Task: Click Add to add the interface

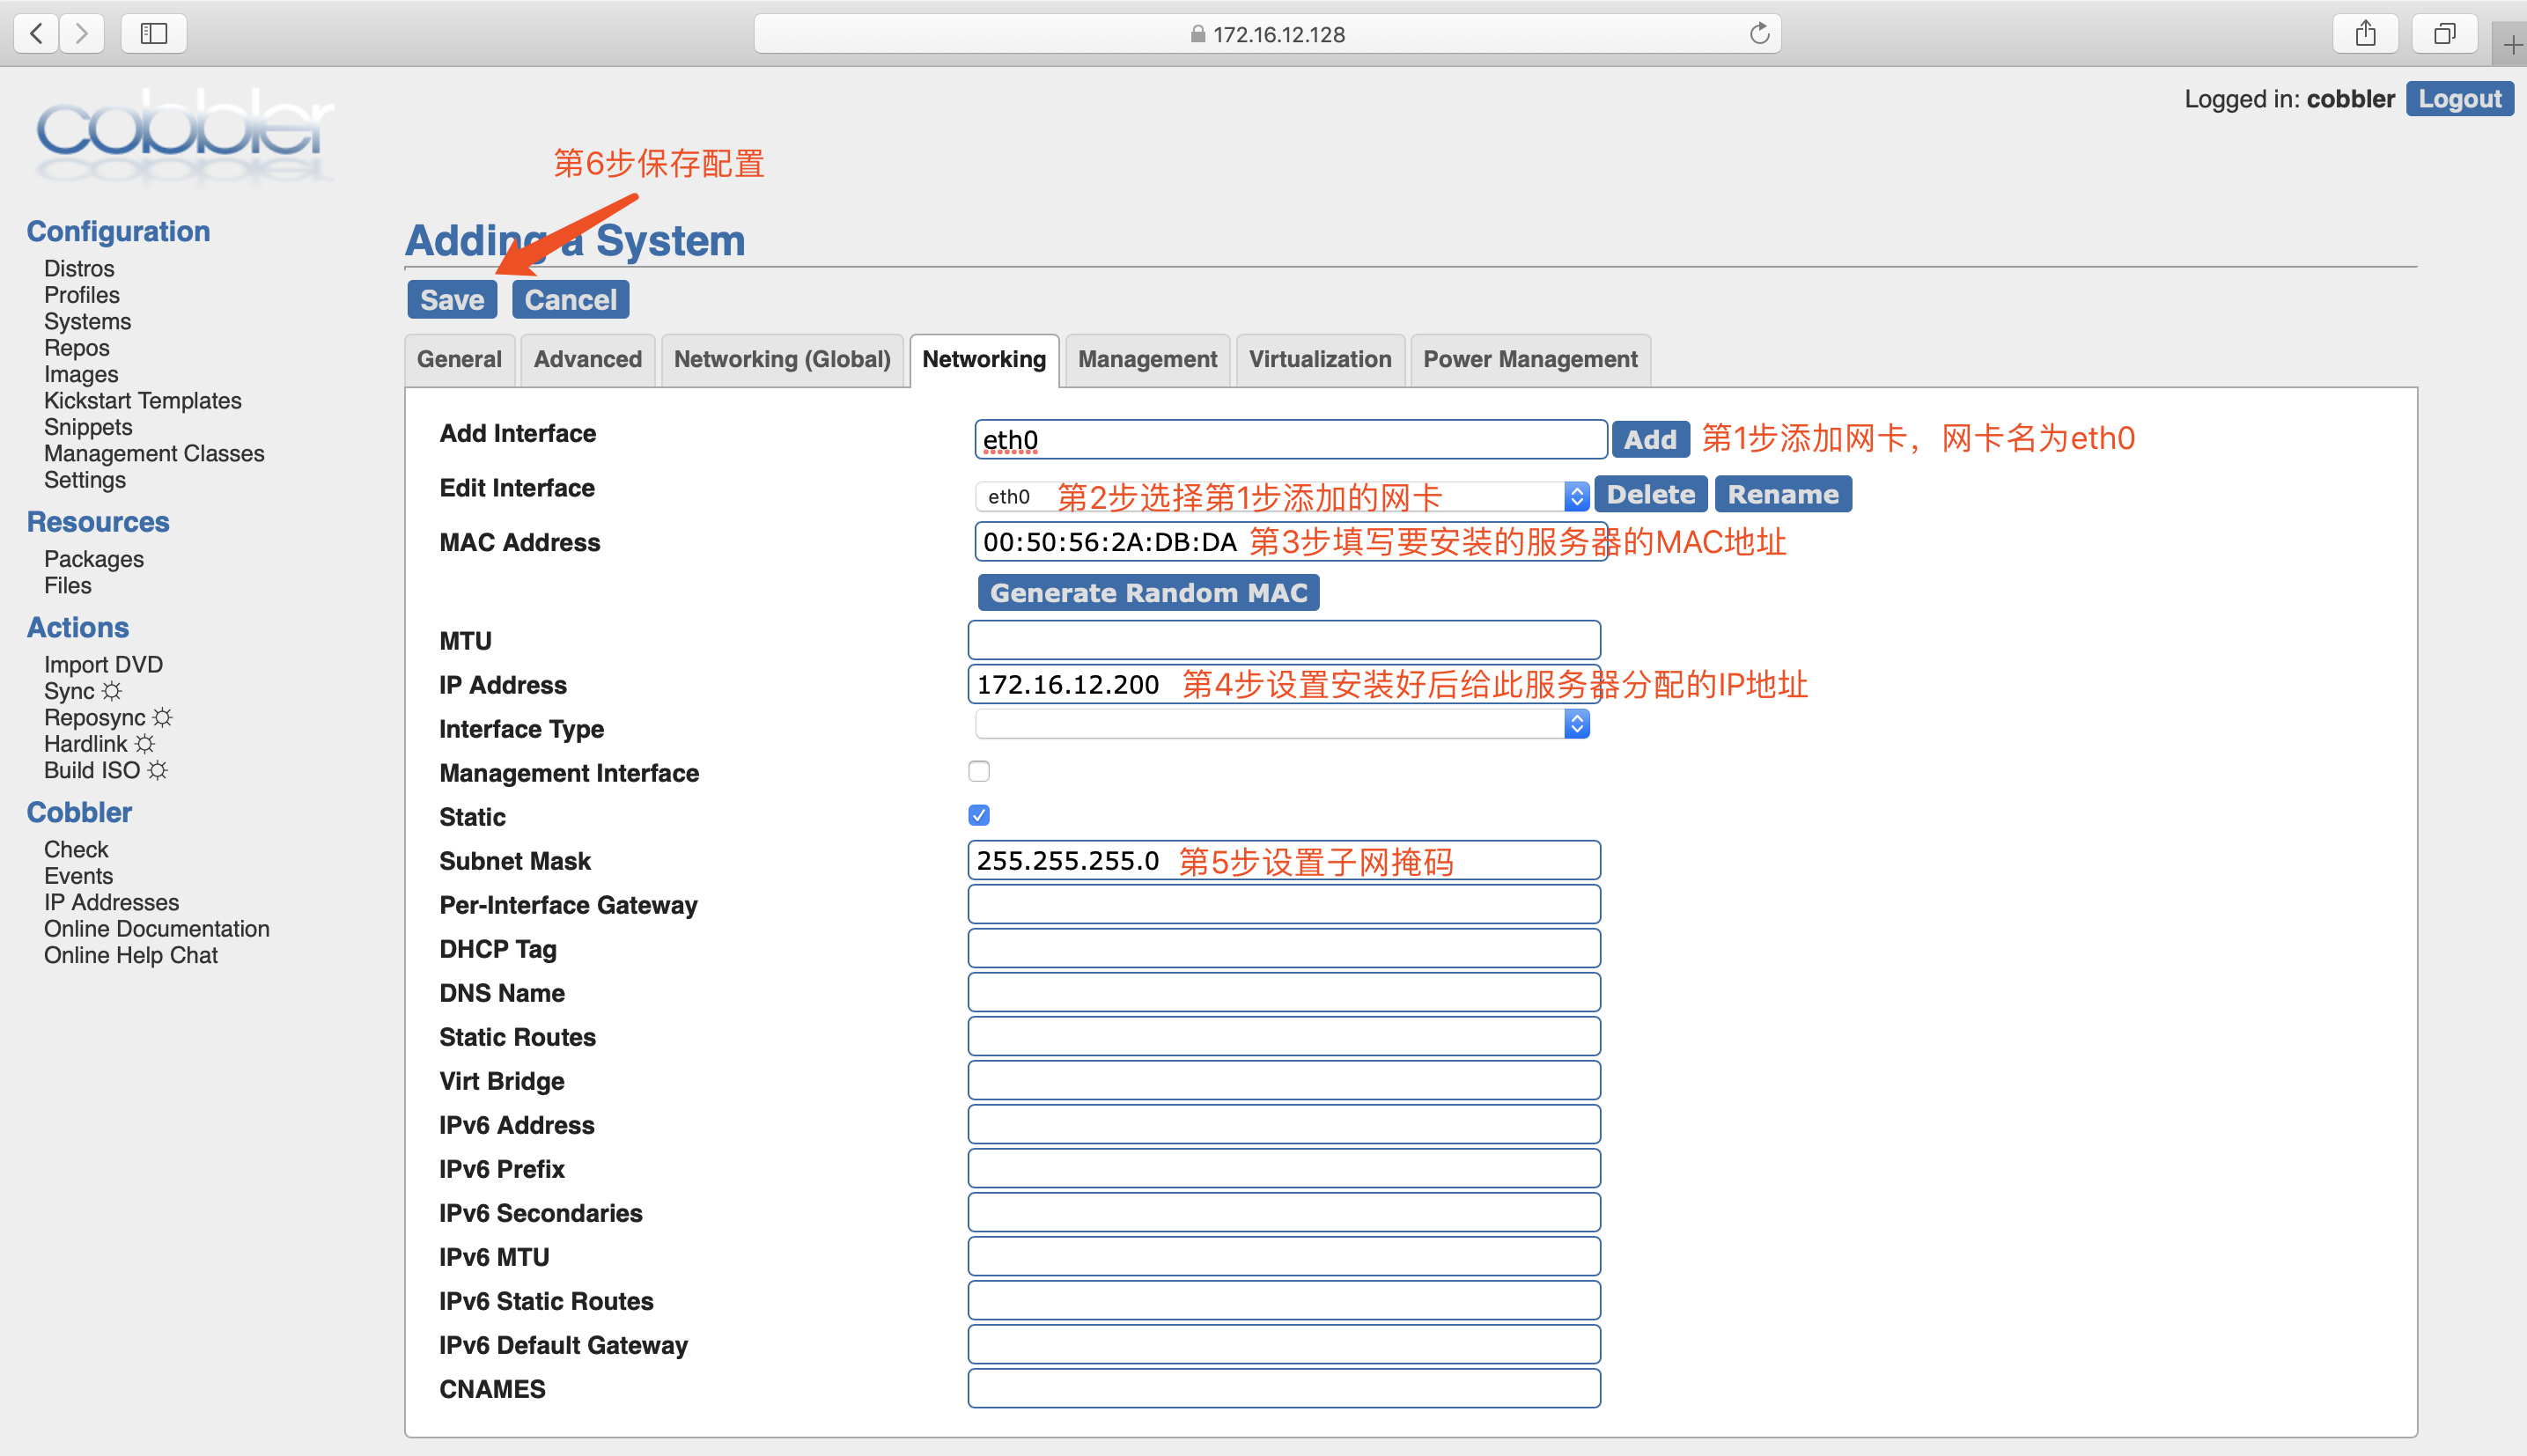Action: click(x=1650, y=440)
